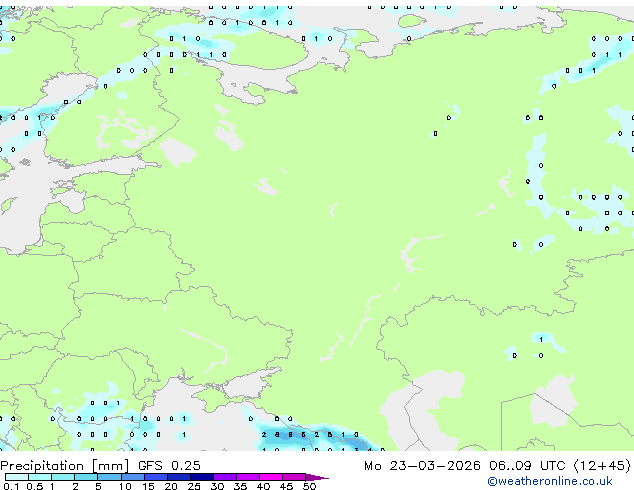Click the '40' legend scale value

[x=263, y=486]
